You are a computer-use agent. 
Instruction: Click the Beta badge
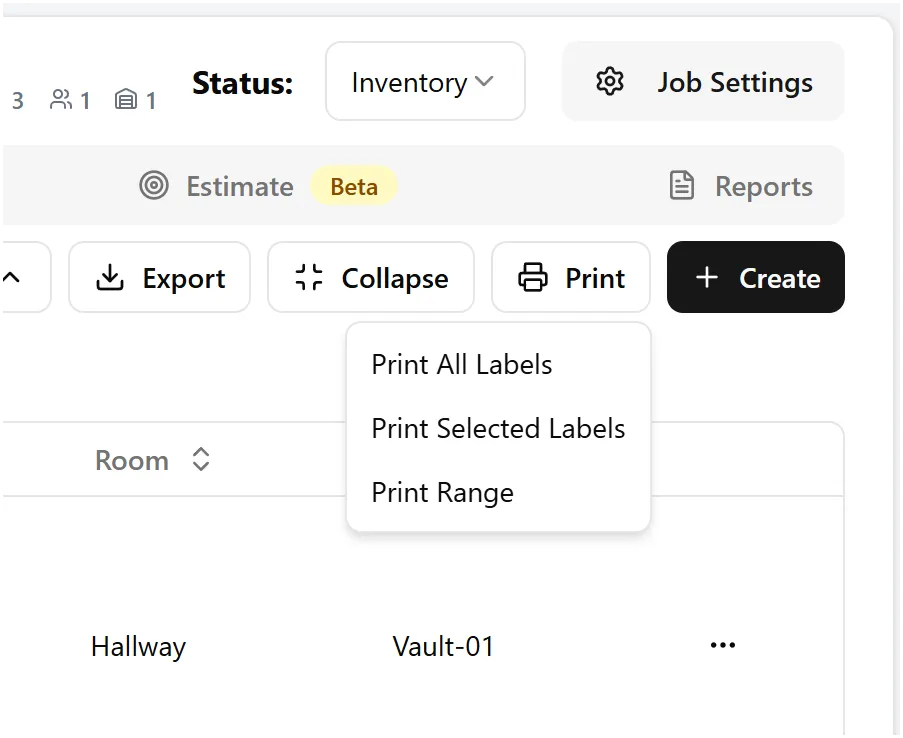pos(354,186)
